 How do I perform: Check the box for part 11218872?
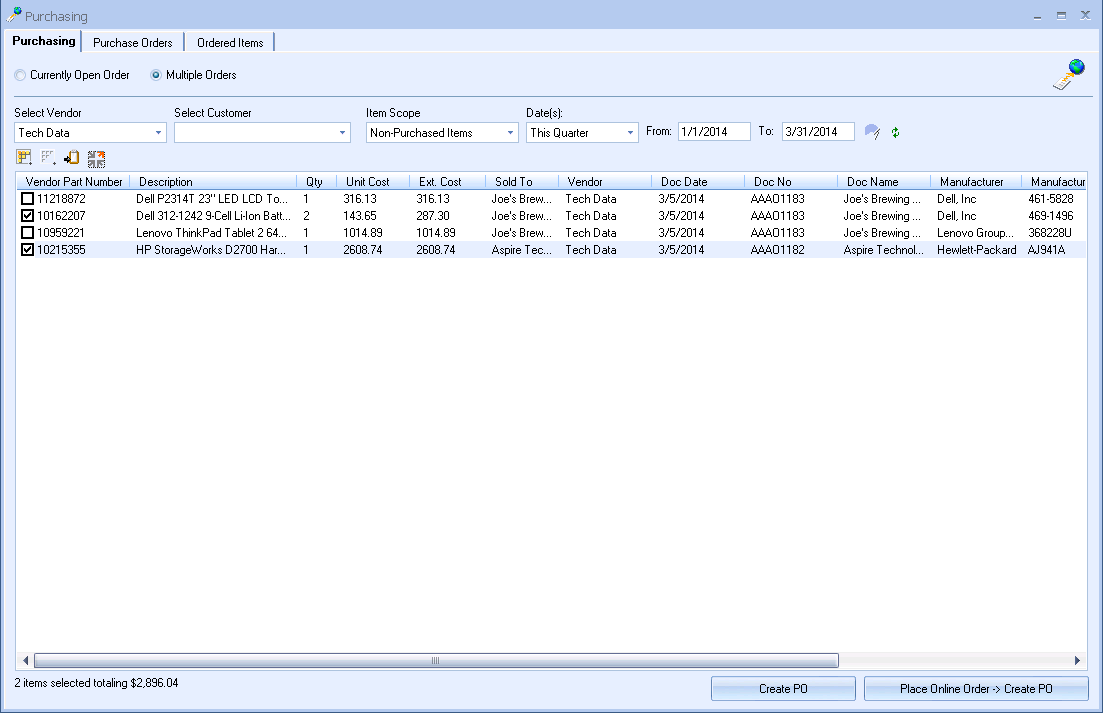(28, 199)
